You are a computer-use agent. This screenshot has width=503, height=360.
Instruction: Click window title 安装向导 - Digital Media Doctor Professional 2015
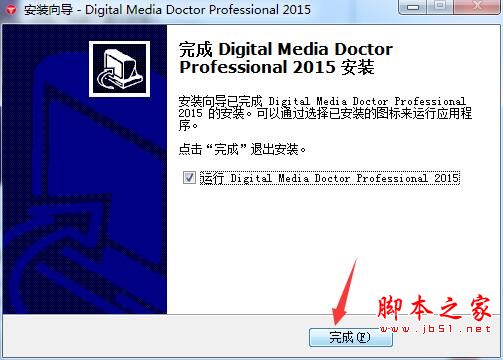(x=167, y=9)
